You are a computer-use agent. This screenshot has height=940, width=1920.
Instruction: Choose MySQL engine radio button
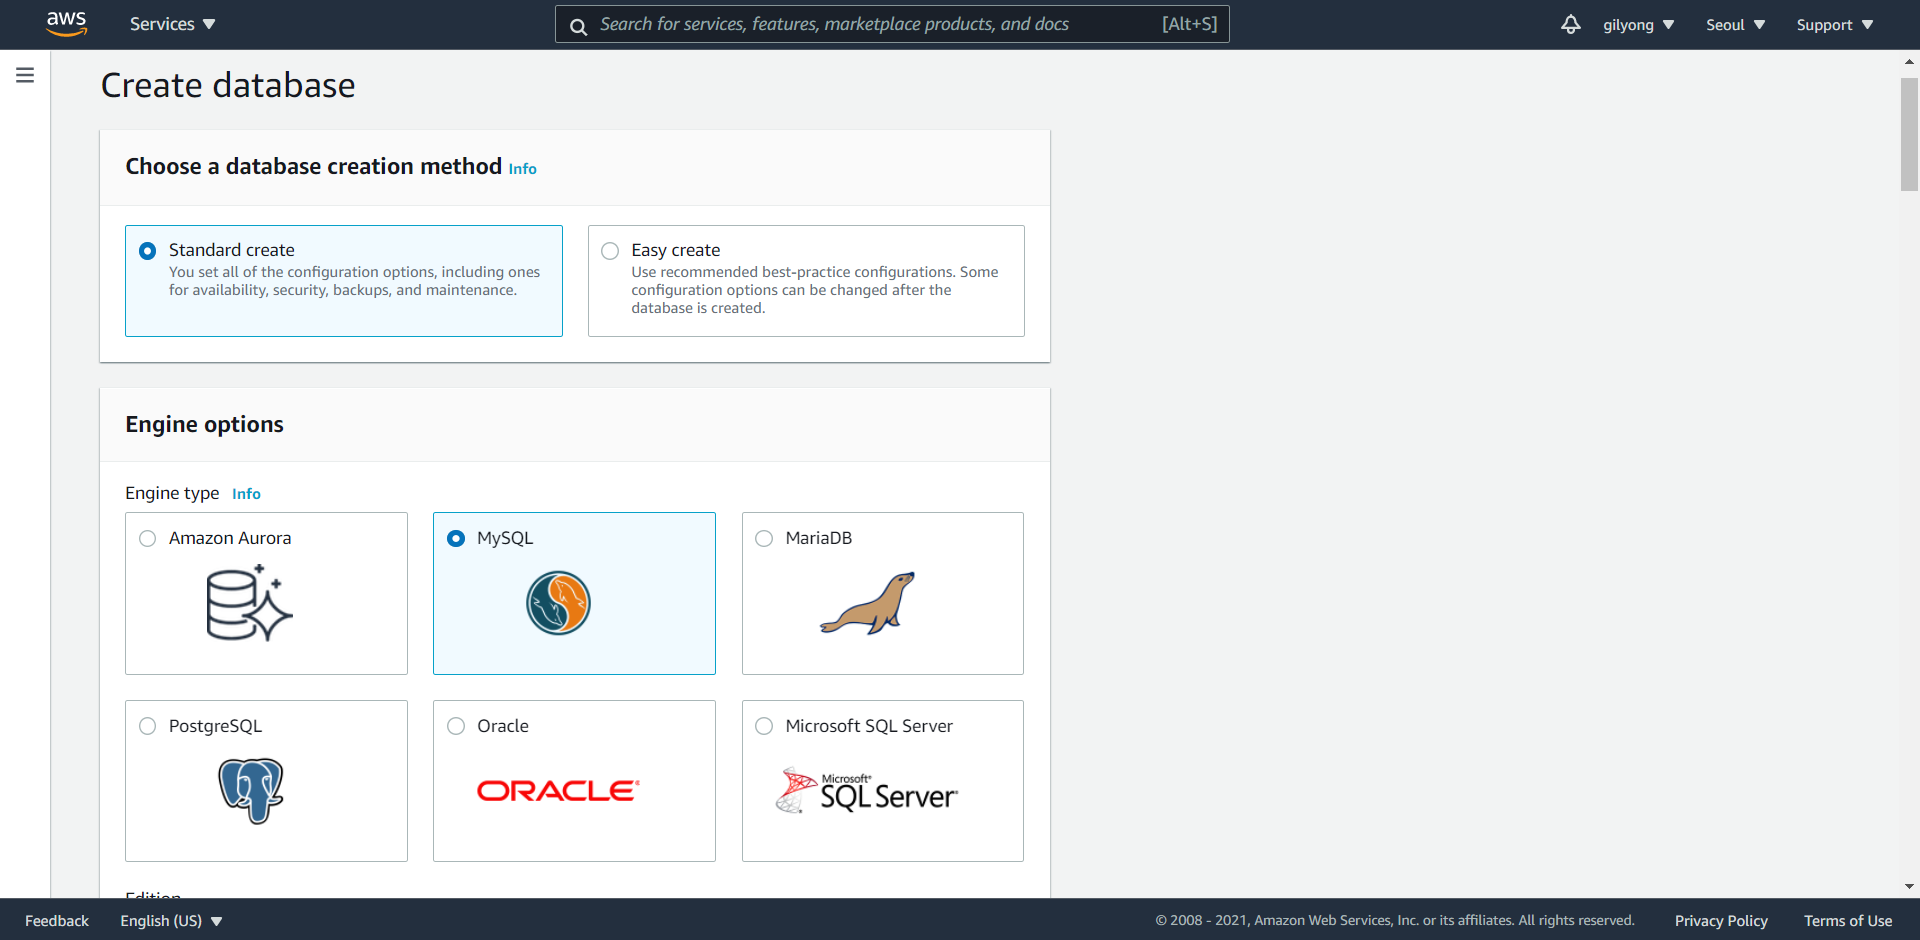(456, 539)
